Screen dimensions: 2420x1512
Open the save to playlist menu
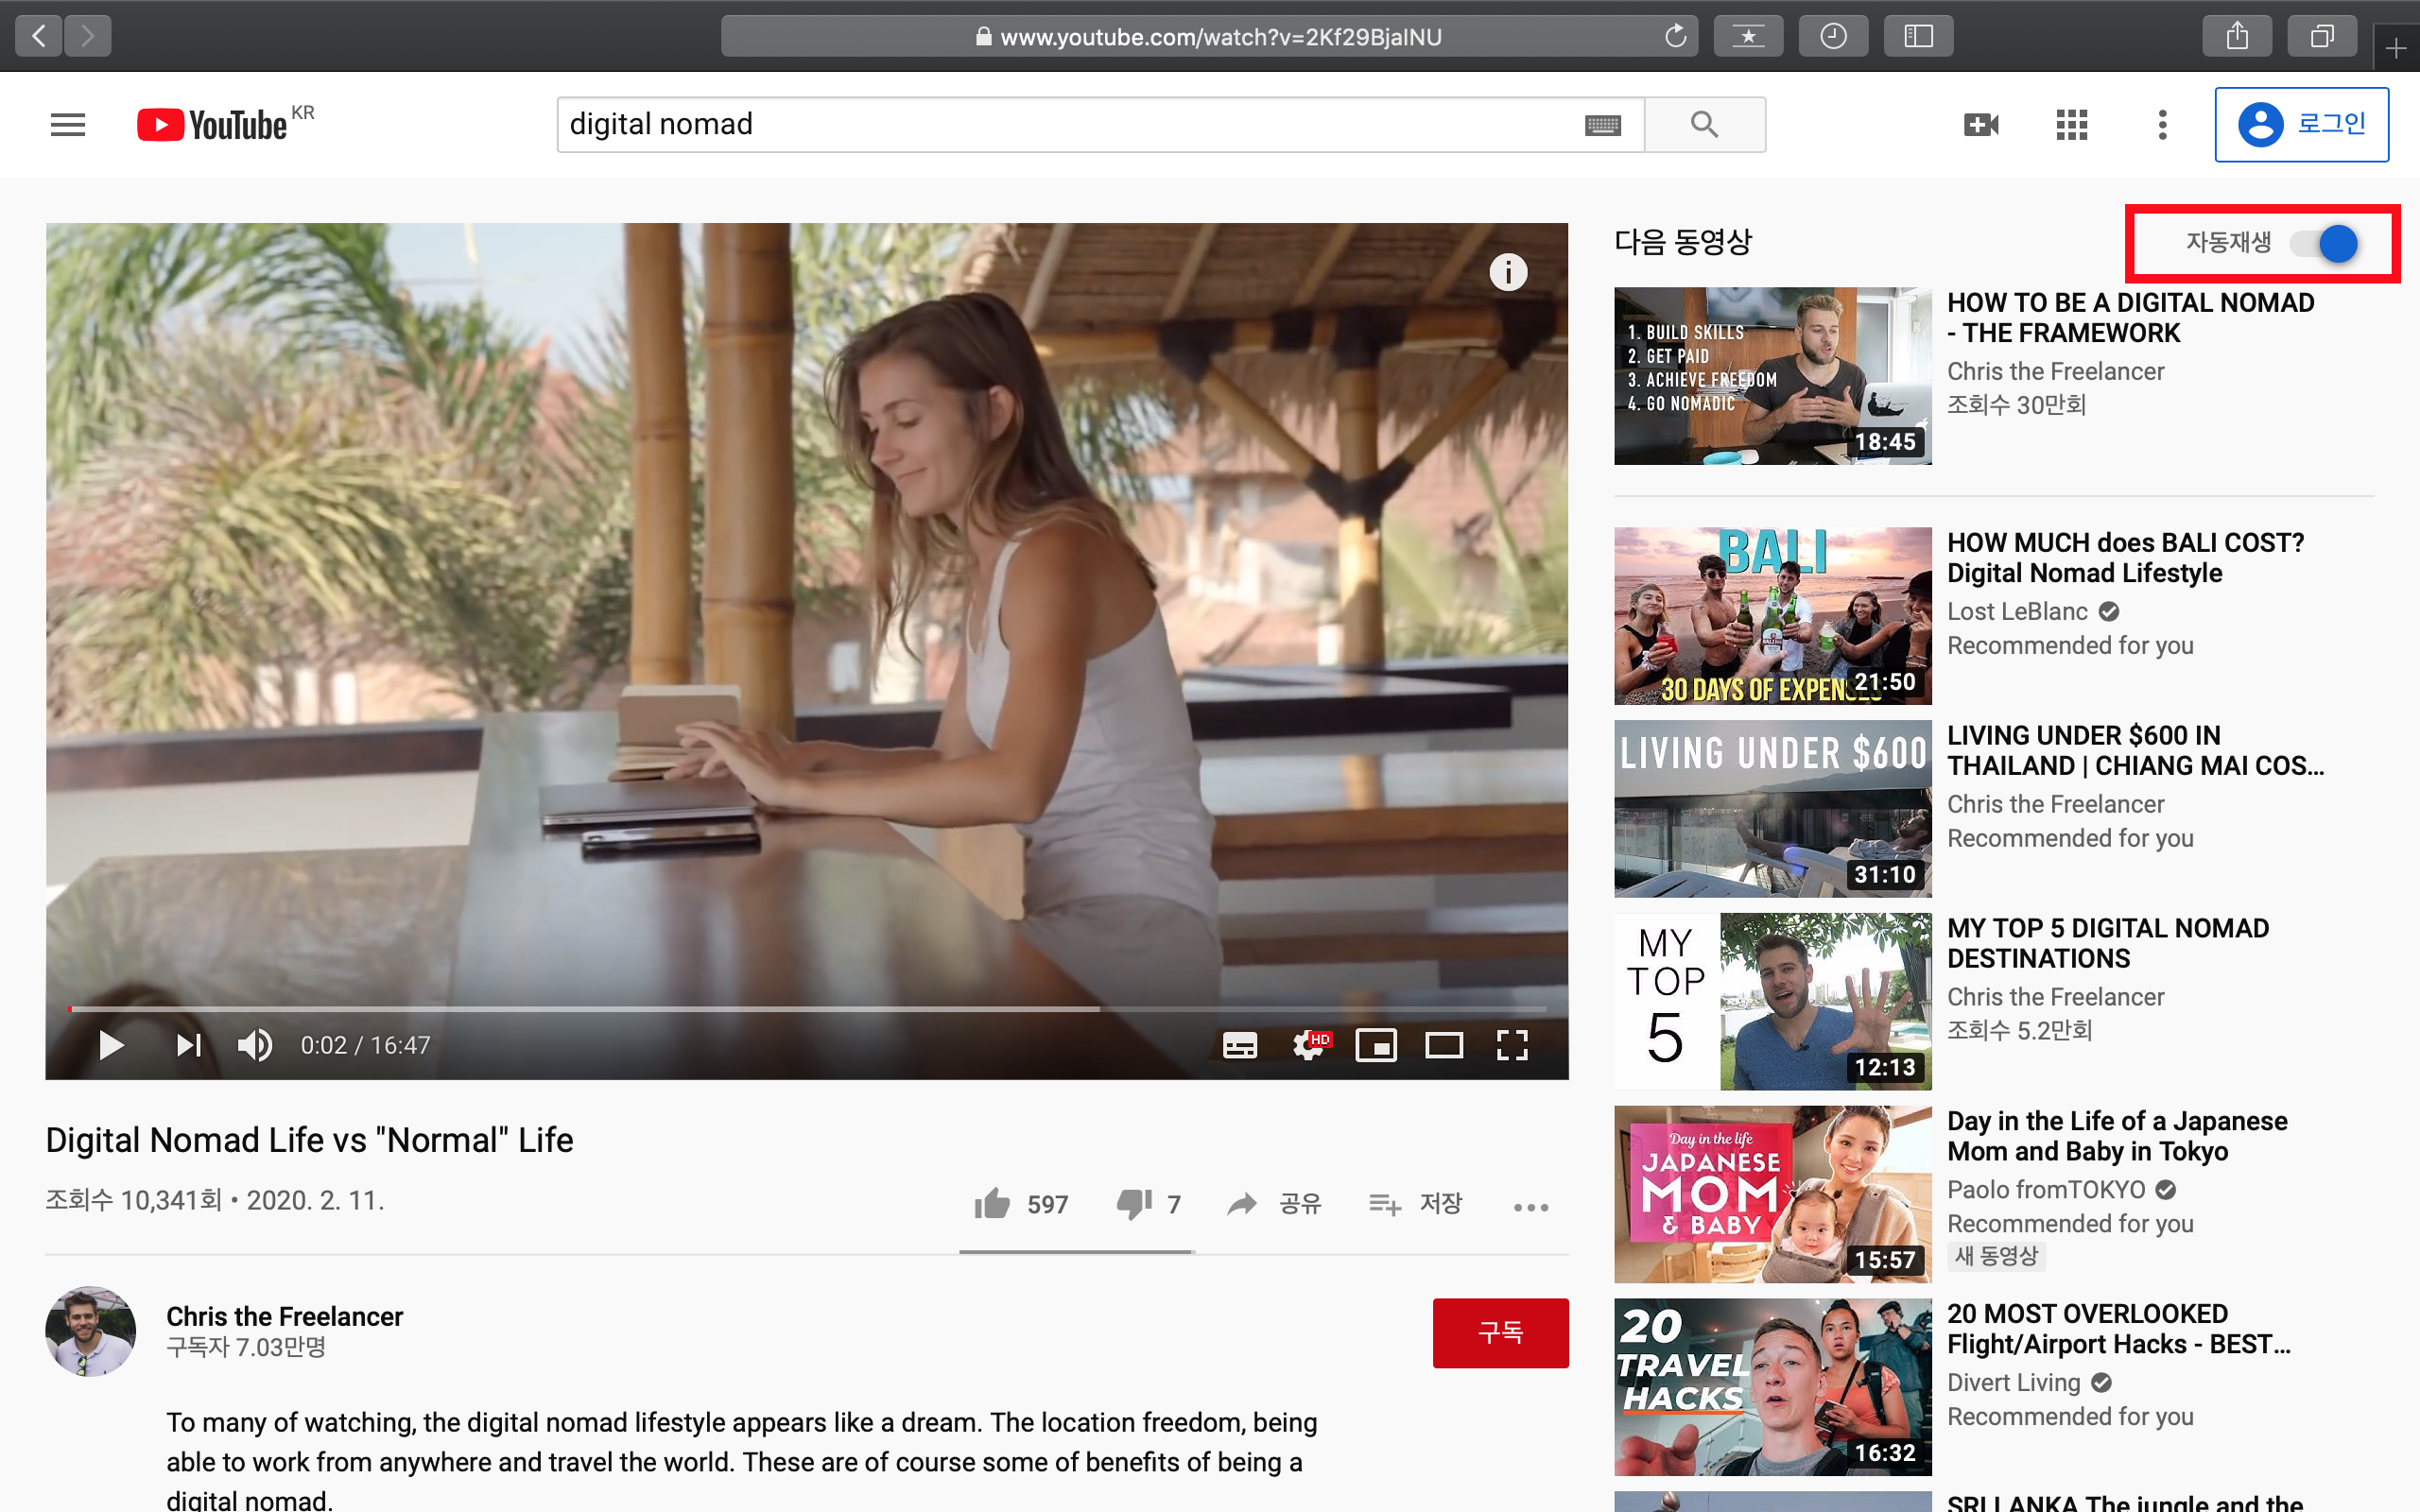pos(1416,1204)
